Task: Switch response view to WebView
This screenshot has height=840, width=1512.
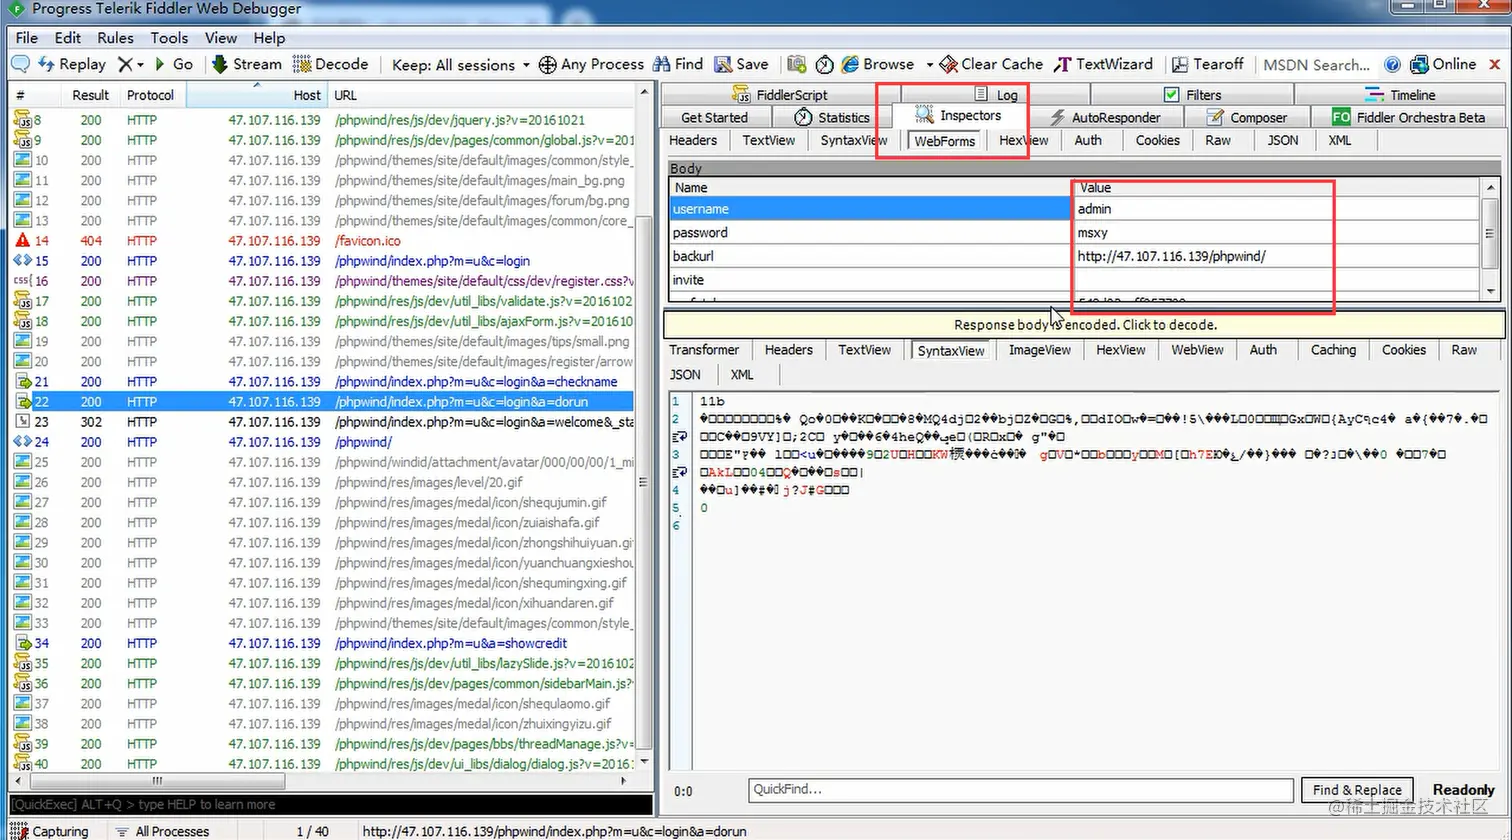Action: coord(1197,350)
